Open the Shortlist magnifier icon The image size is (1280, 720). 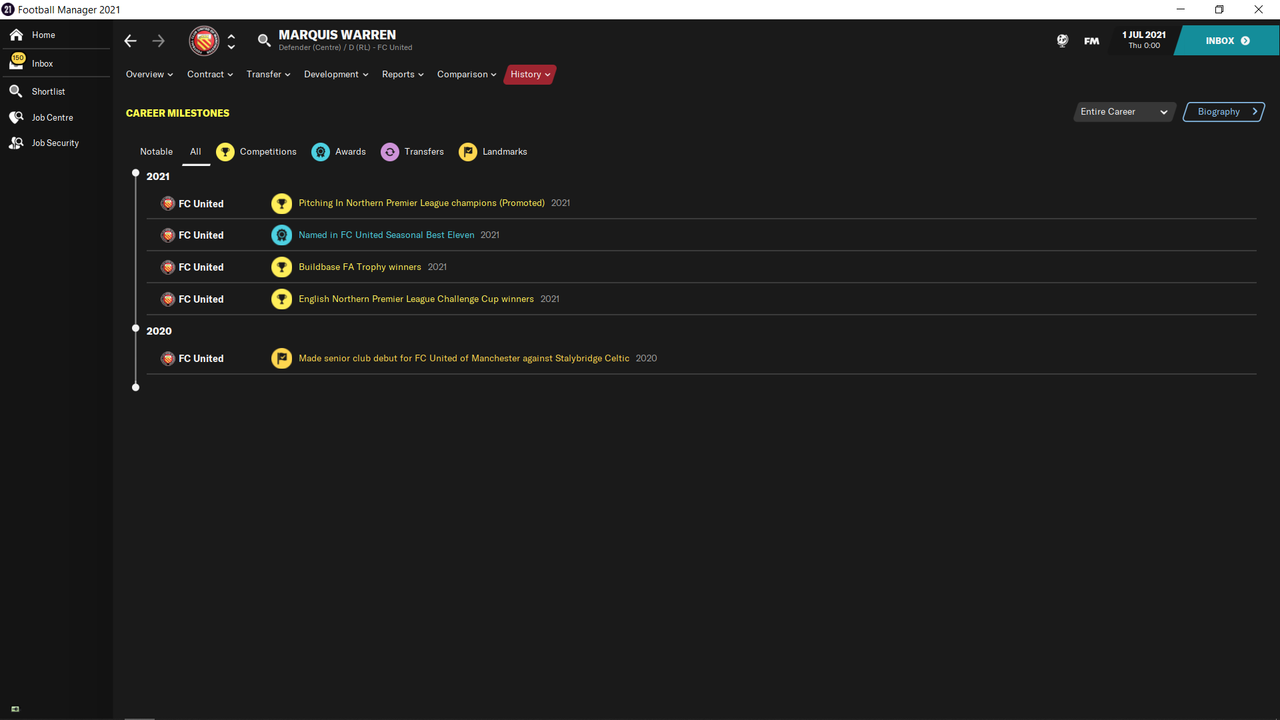[x=16, y=91]
